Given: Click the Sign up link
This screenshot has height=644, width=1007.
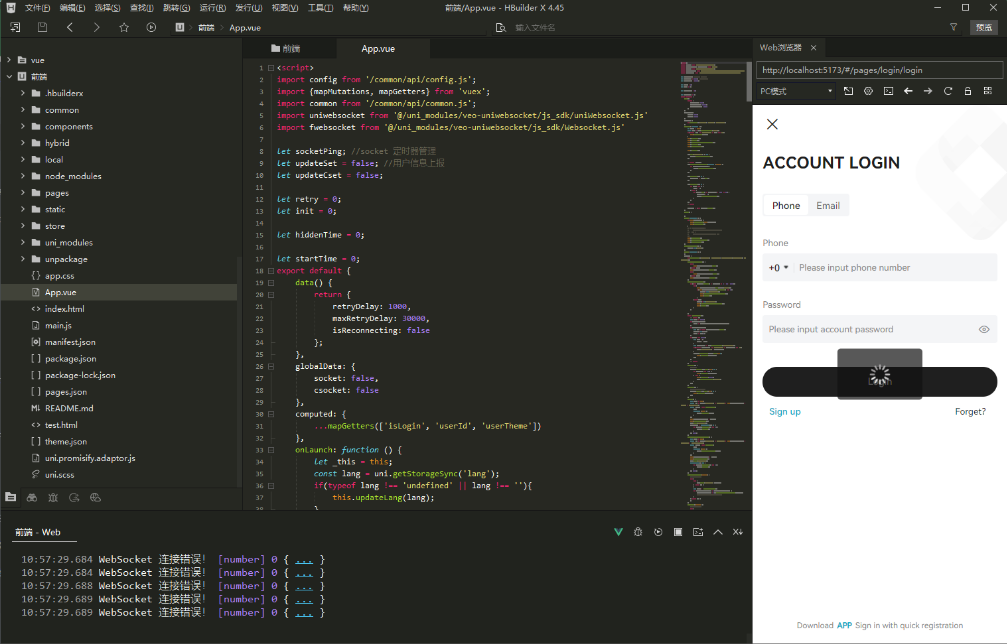Looking at the screenshot, I should (784, 412).
